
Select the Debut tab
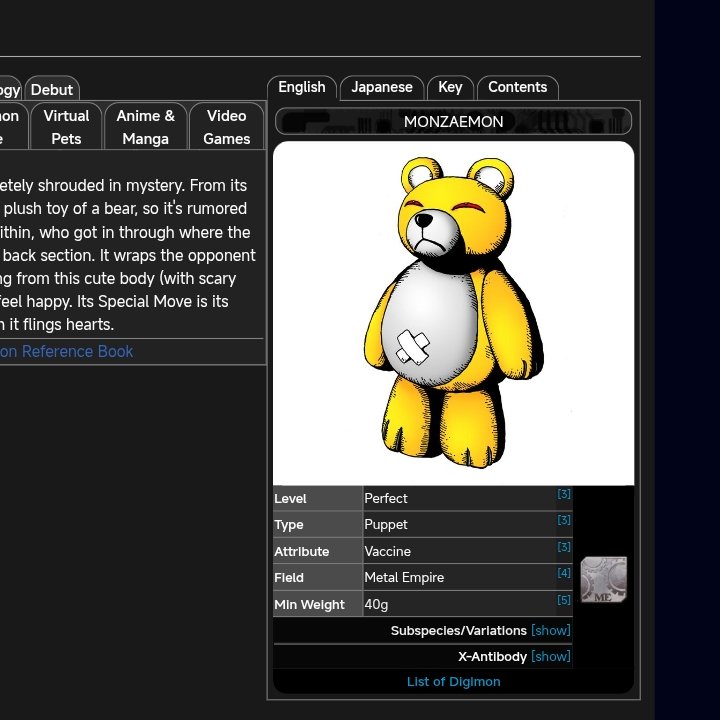52,90
